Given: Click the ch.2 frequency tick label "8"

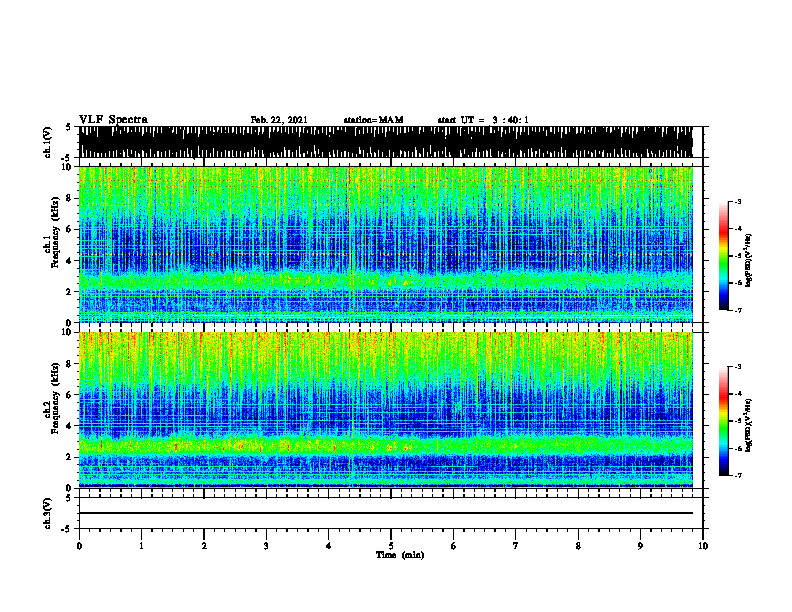Looking at the screenshot, I should 70,364.
